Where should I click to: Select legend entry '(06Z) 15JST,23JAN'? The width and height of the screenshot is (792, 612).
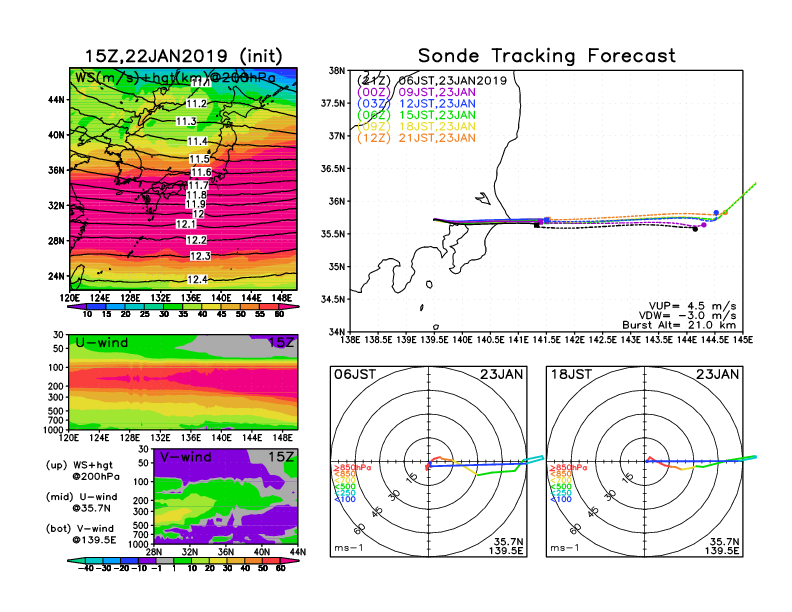pyautogui.click(x=416, y=115)
